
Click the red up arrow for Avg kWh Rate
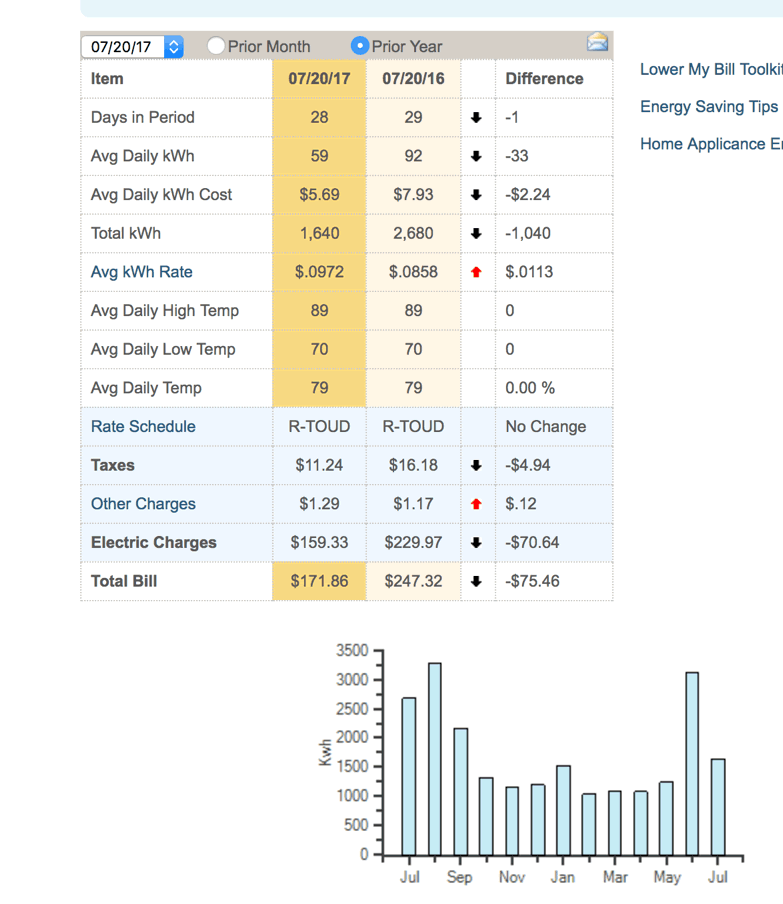pyautogui.click(x=477, y=272)
